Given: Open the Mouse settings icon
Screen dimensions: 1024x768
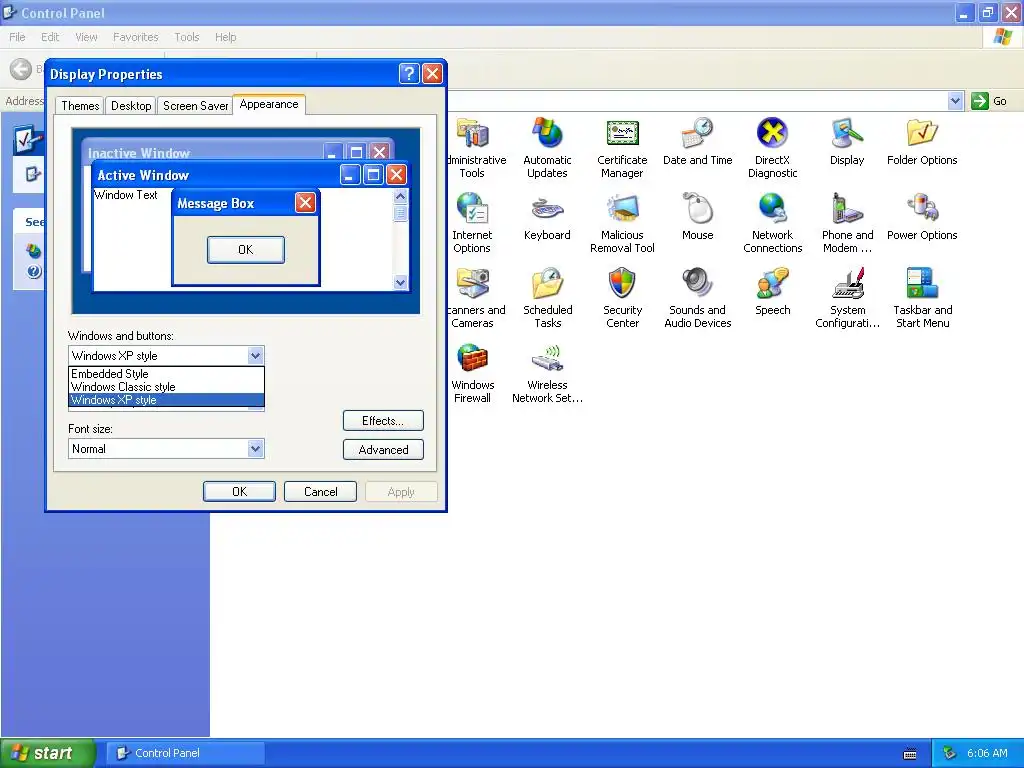Looking at the screenshot, I should point(697,217).
